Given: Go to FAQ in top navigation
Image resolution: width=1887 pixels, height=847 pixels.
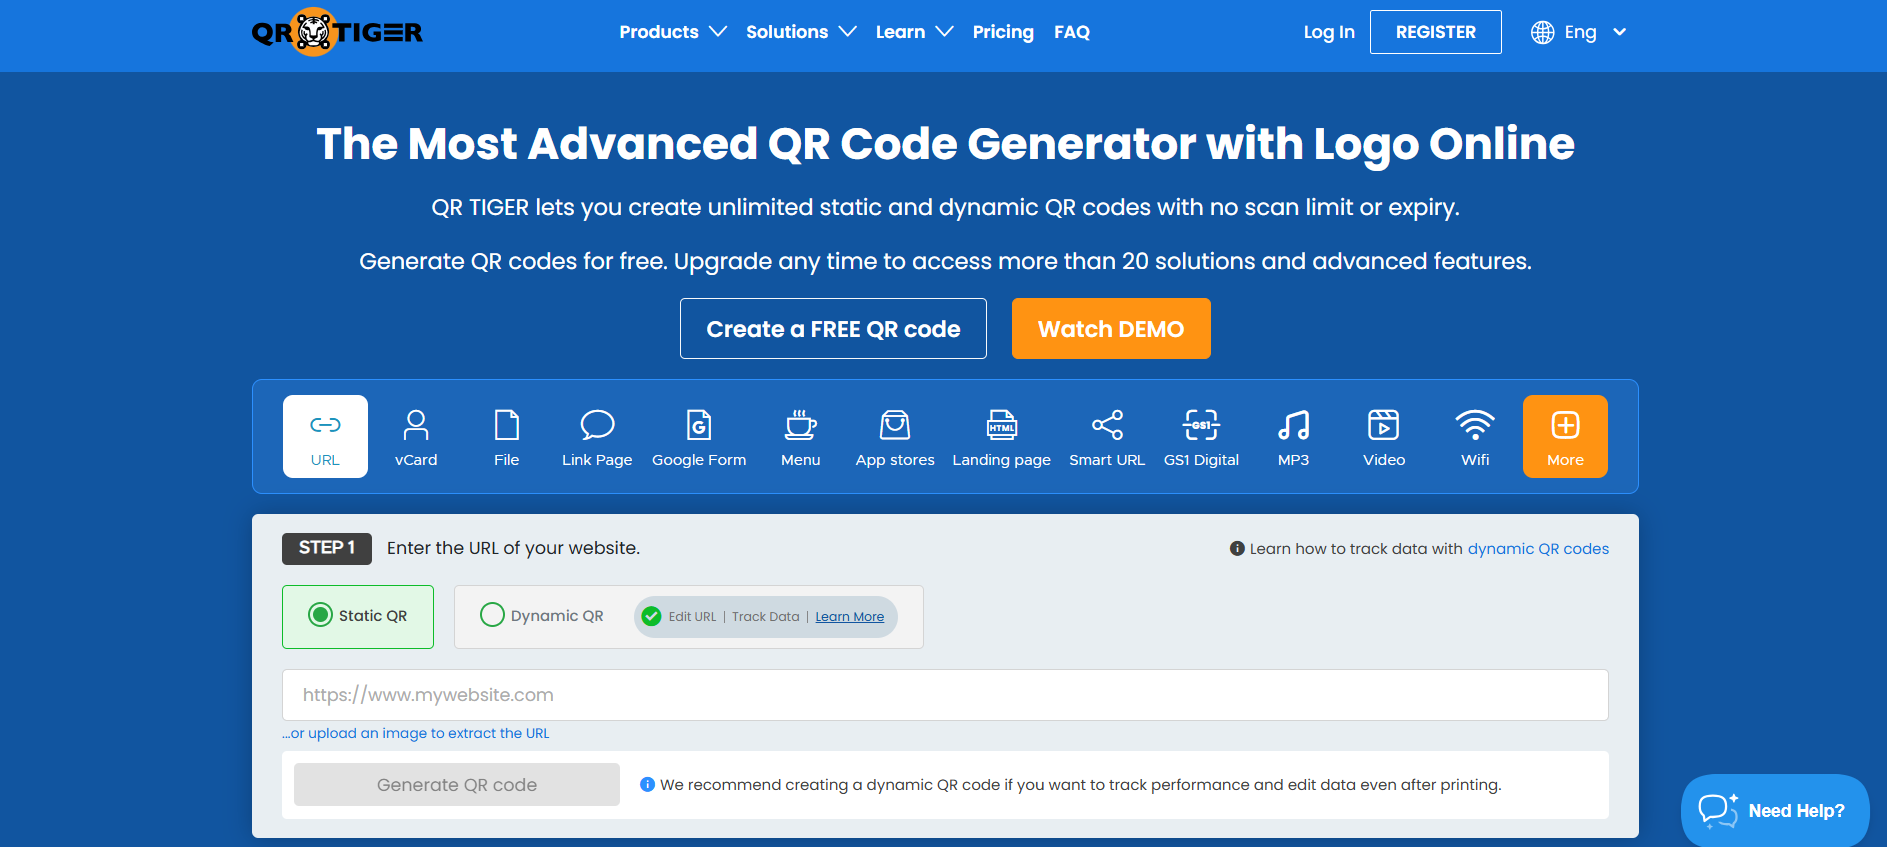Looking at the screenshot, I should click(1071, 32).
